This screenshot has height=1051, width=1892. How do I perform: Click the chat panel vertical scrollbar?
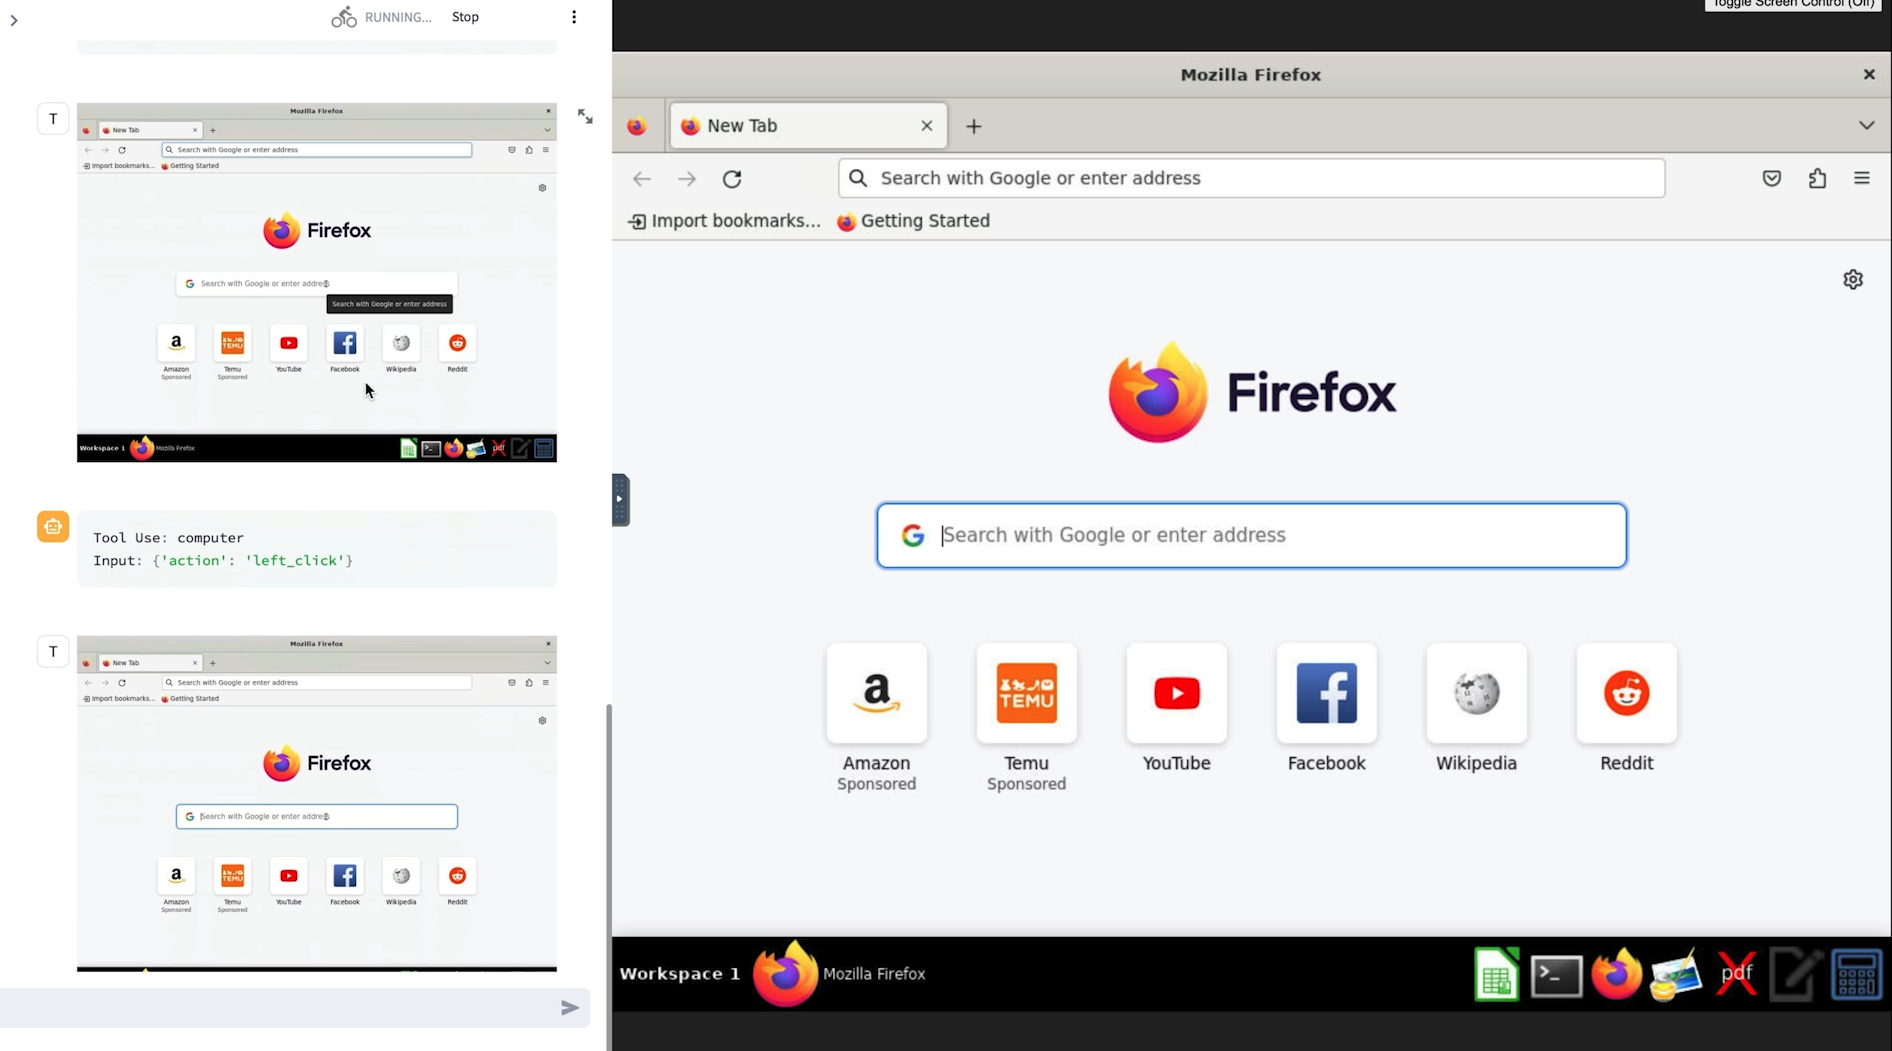tap(608, 875)
